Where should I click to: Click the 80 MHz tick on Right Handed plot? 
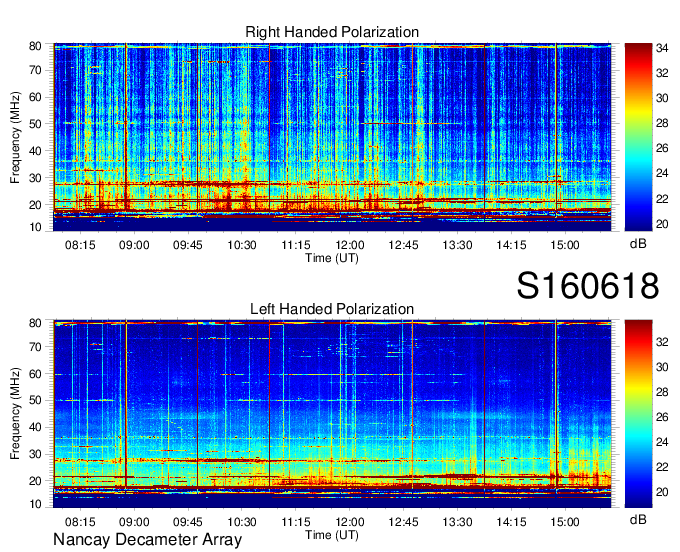coord(35,46)
